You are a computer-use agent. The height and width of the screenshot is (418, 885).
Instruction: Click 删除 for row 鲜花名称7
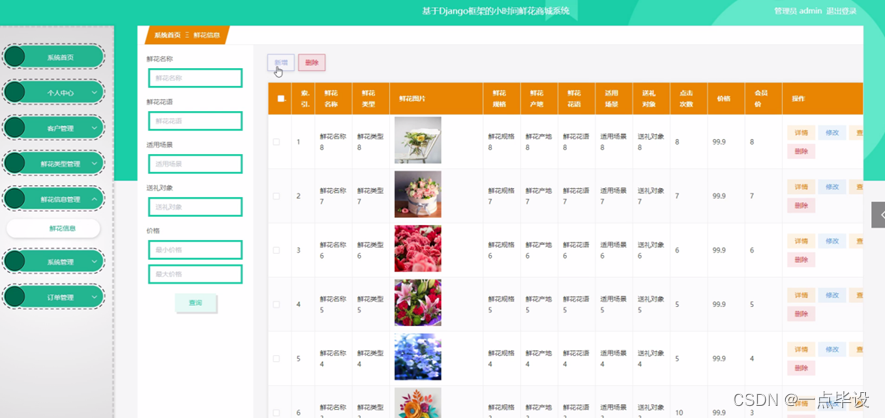tap(801, 205)
